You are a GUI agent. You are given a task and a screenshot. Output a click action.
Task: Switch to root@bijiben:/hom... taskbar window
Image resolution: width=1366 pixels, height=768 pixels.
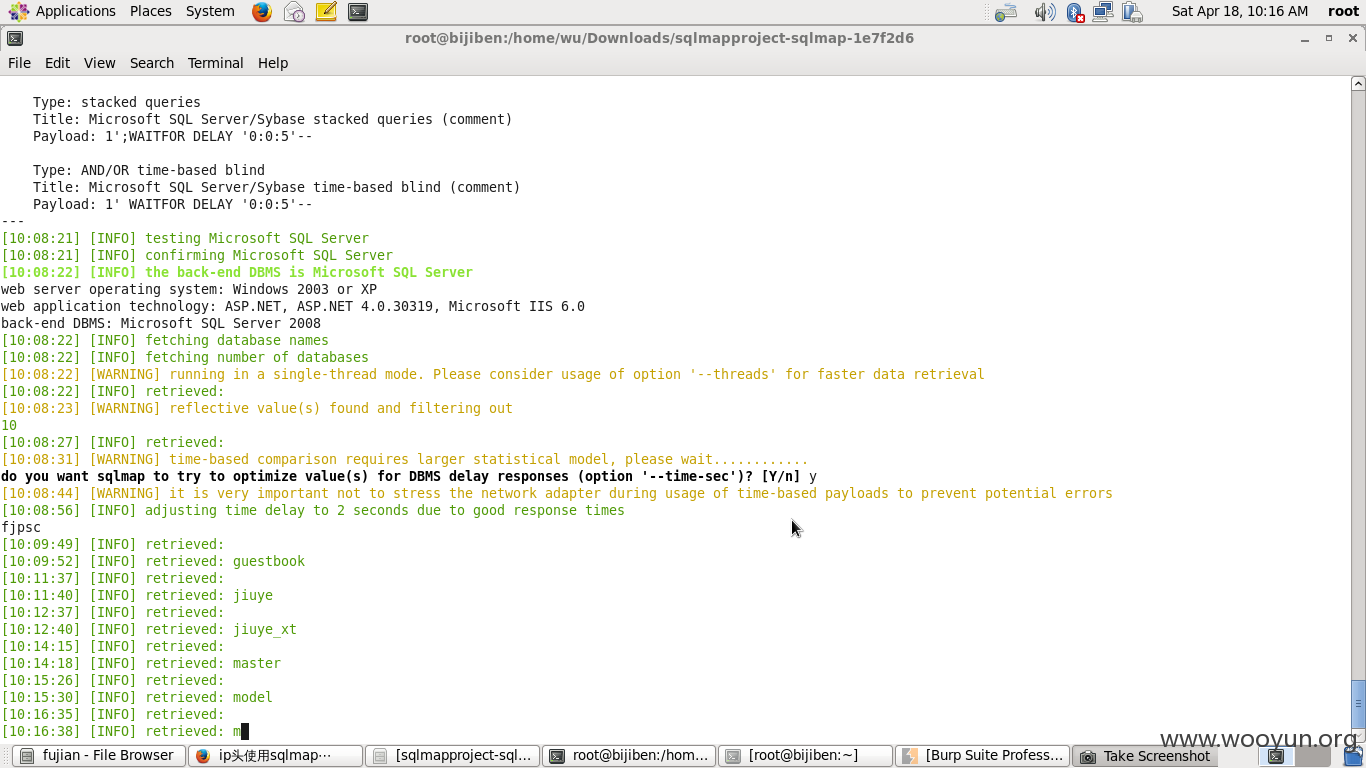pos(629,756)
